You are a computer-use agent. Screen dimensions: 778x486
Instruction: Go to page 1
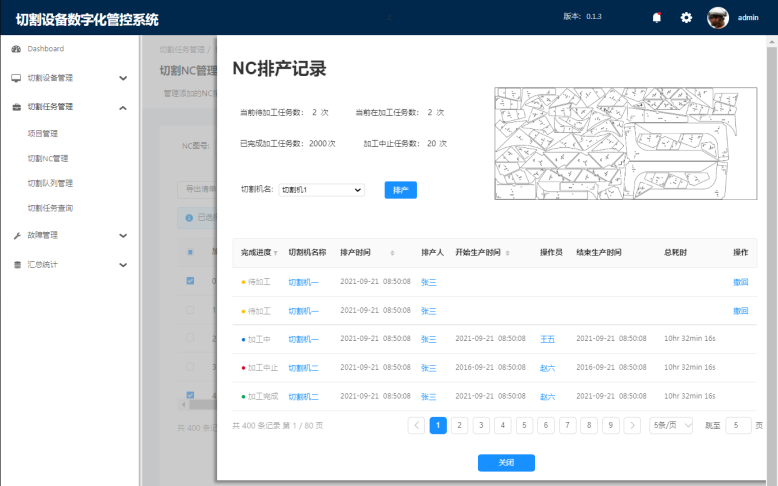pyautogui.click(x=438, y=425)
